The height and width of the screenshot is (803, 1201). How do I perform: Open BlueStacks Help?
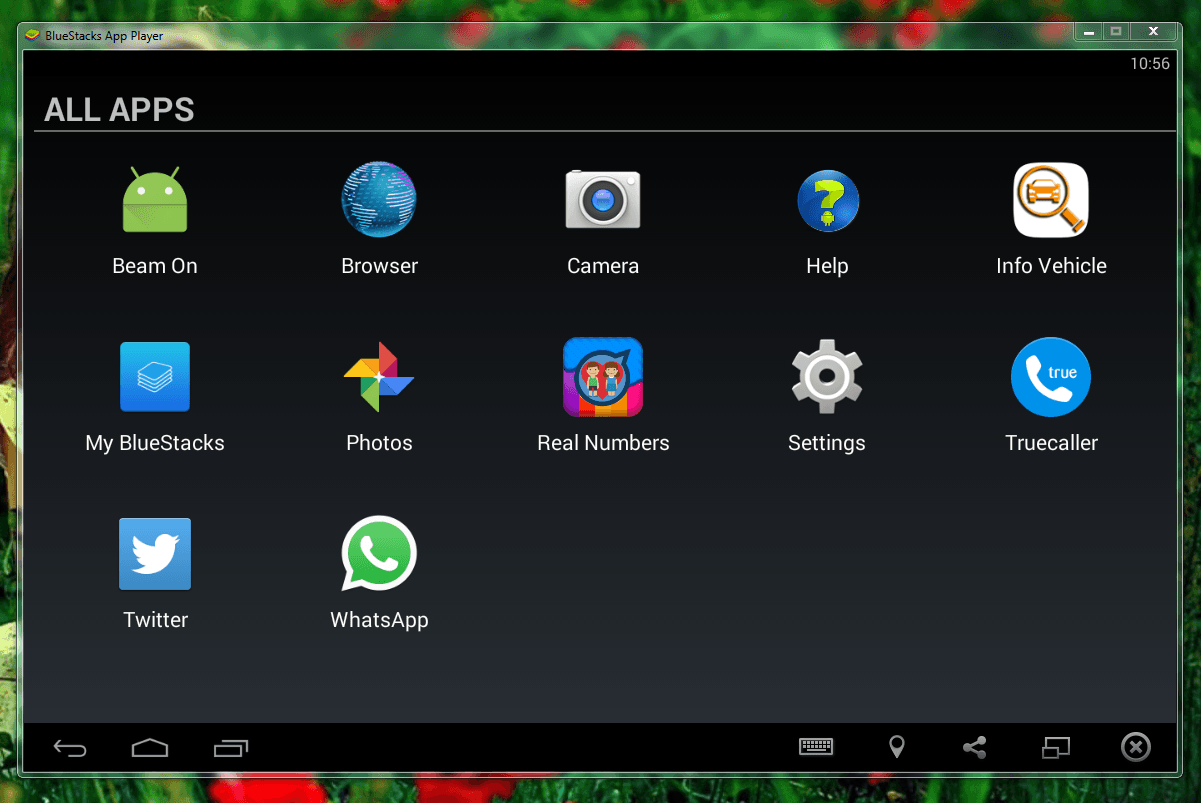click(x=827, y=200)
